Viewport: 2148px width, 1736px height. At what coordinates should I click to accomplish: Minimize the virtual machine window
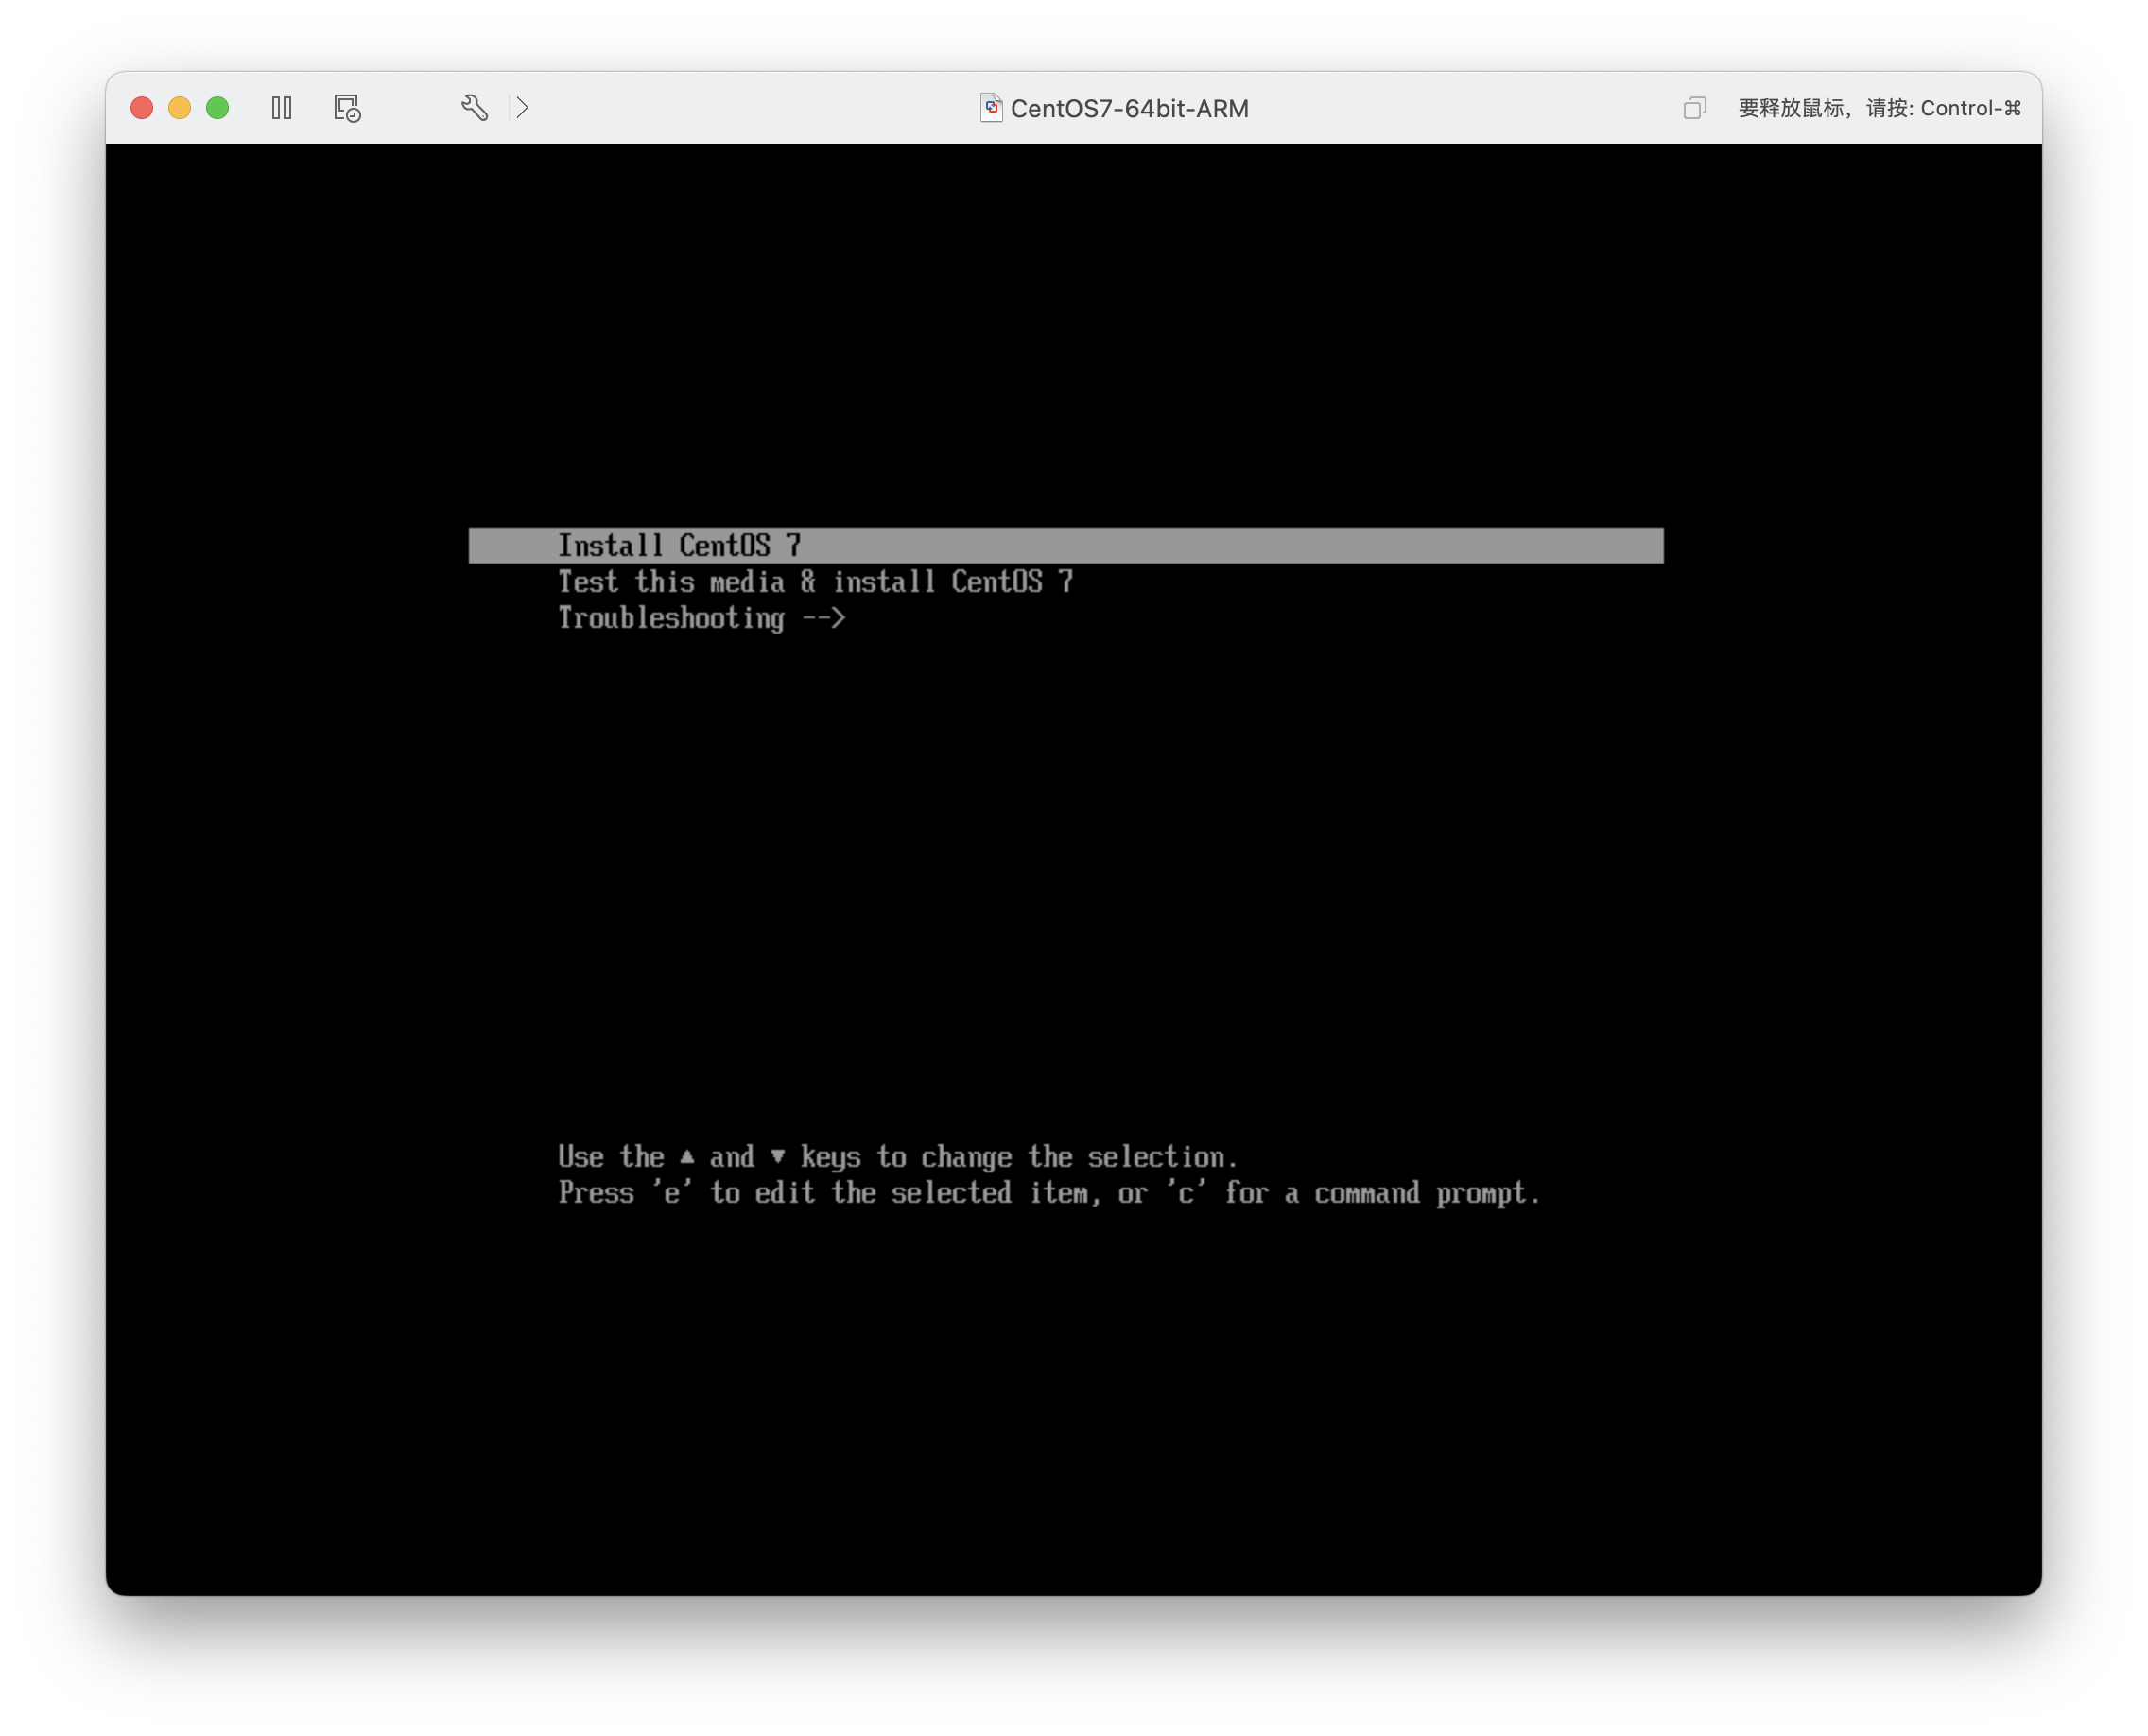point(180,108)
